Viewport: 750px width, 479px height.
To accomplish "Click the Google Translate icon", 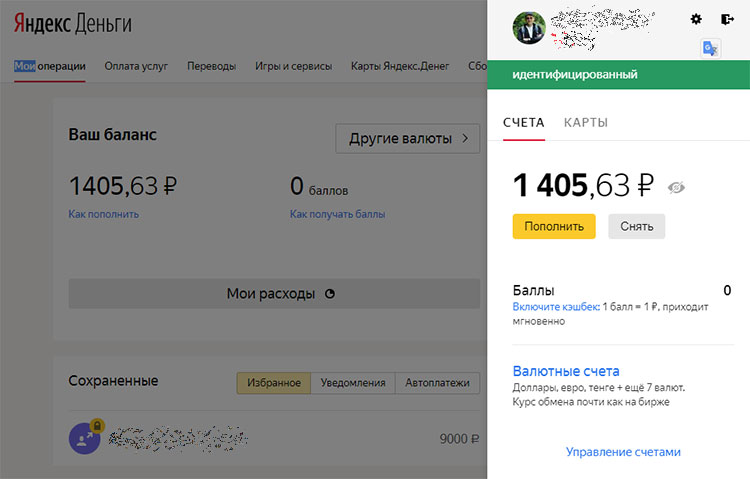I will 710,48.
